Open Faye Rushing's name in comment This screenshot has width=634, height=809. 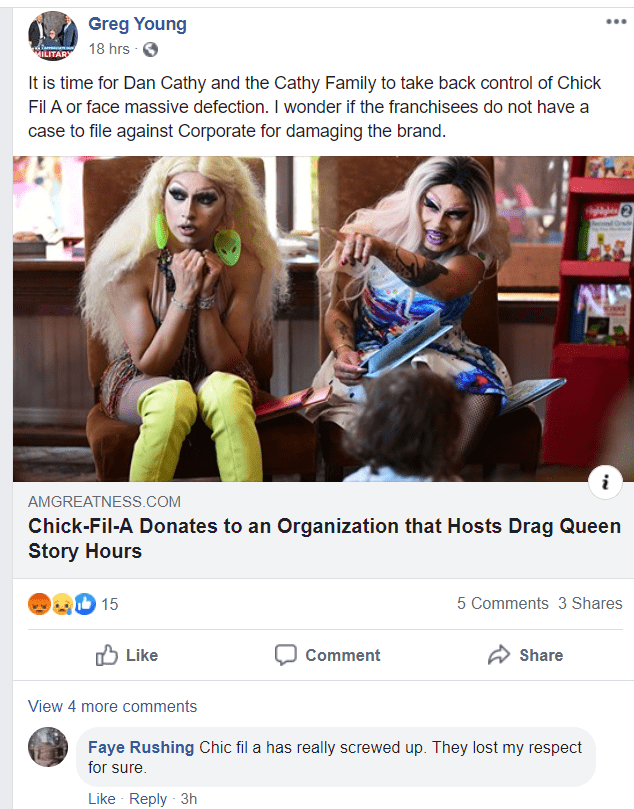point(141,747)
